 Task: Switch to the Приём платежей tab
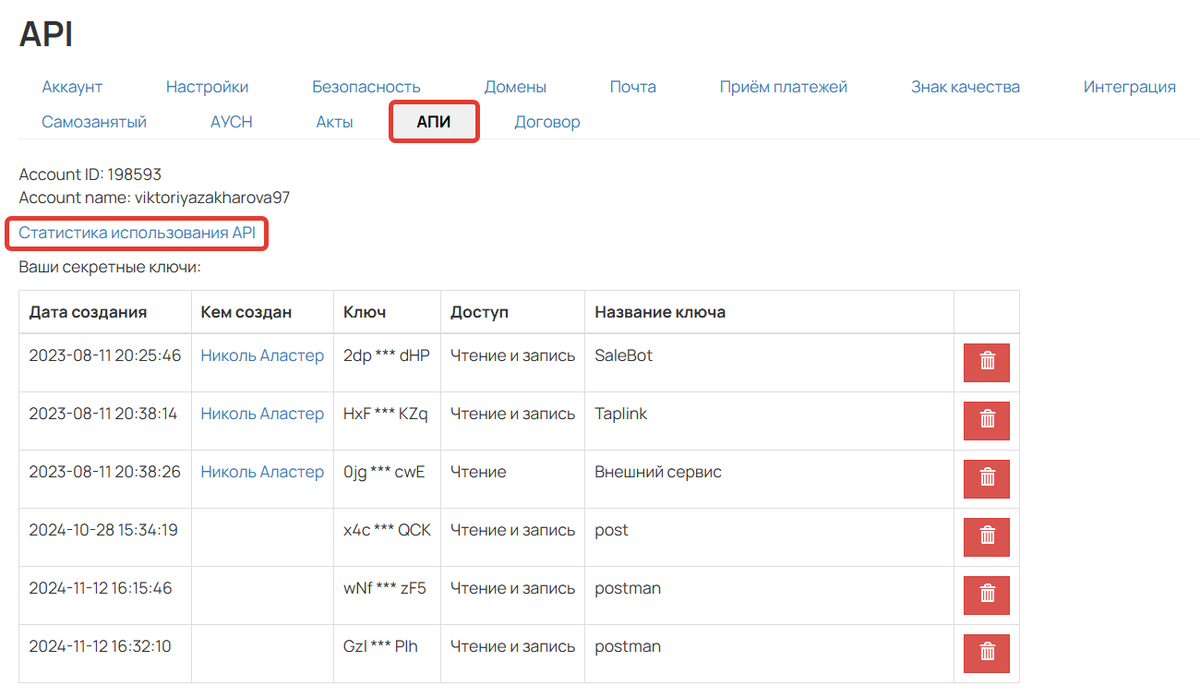click(x=783, y=87)
